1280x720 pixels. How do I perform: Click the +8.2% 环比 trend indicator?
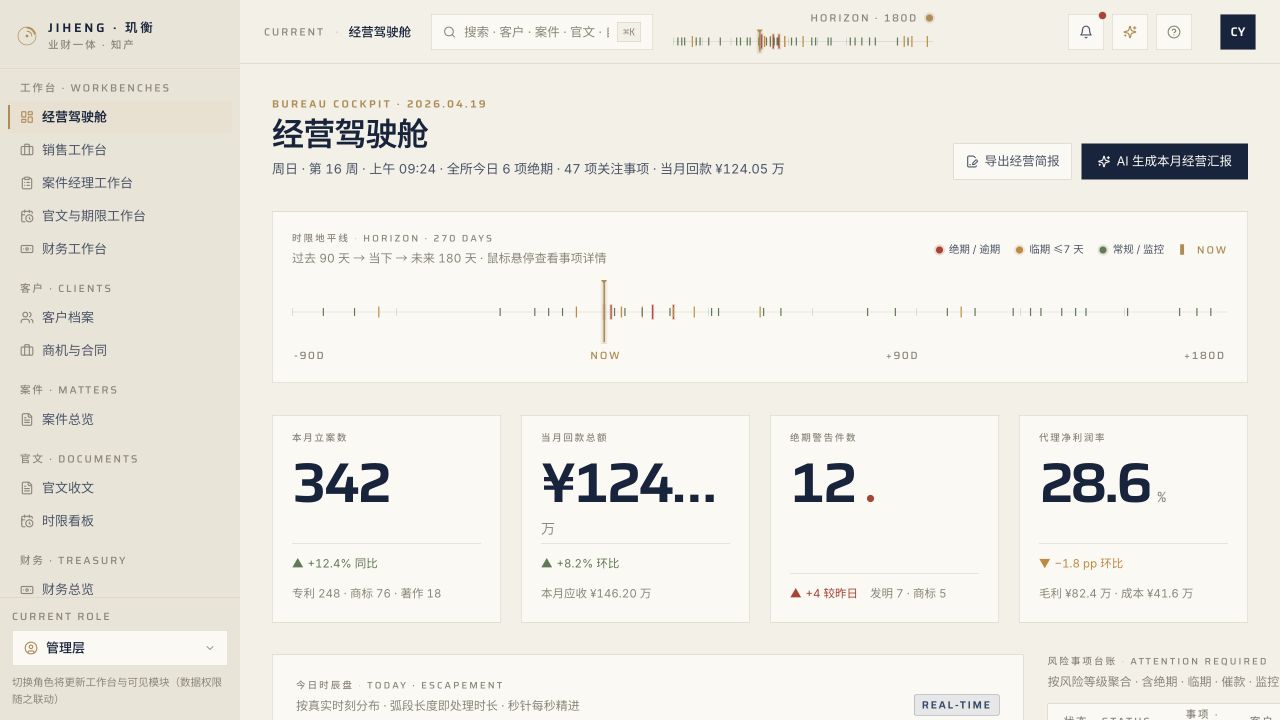pyautogui.click(x=580, y=564)
